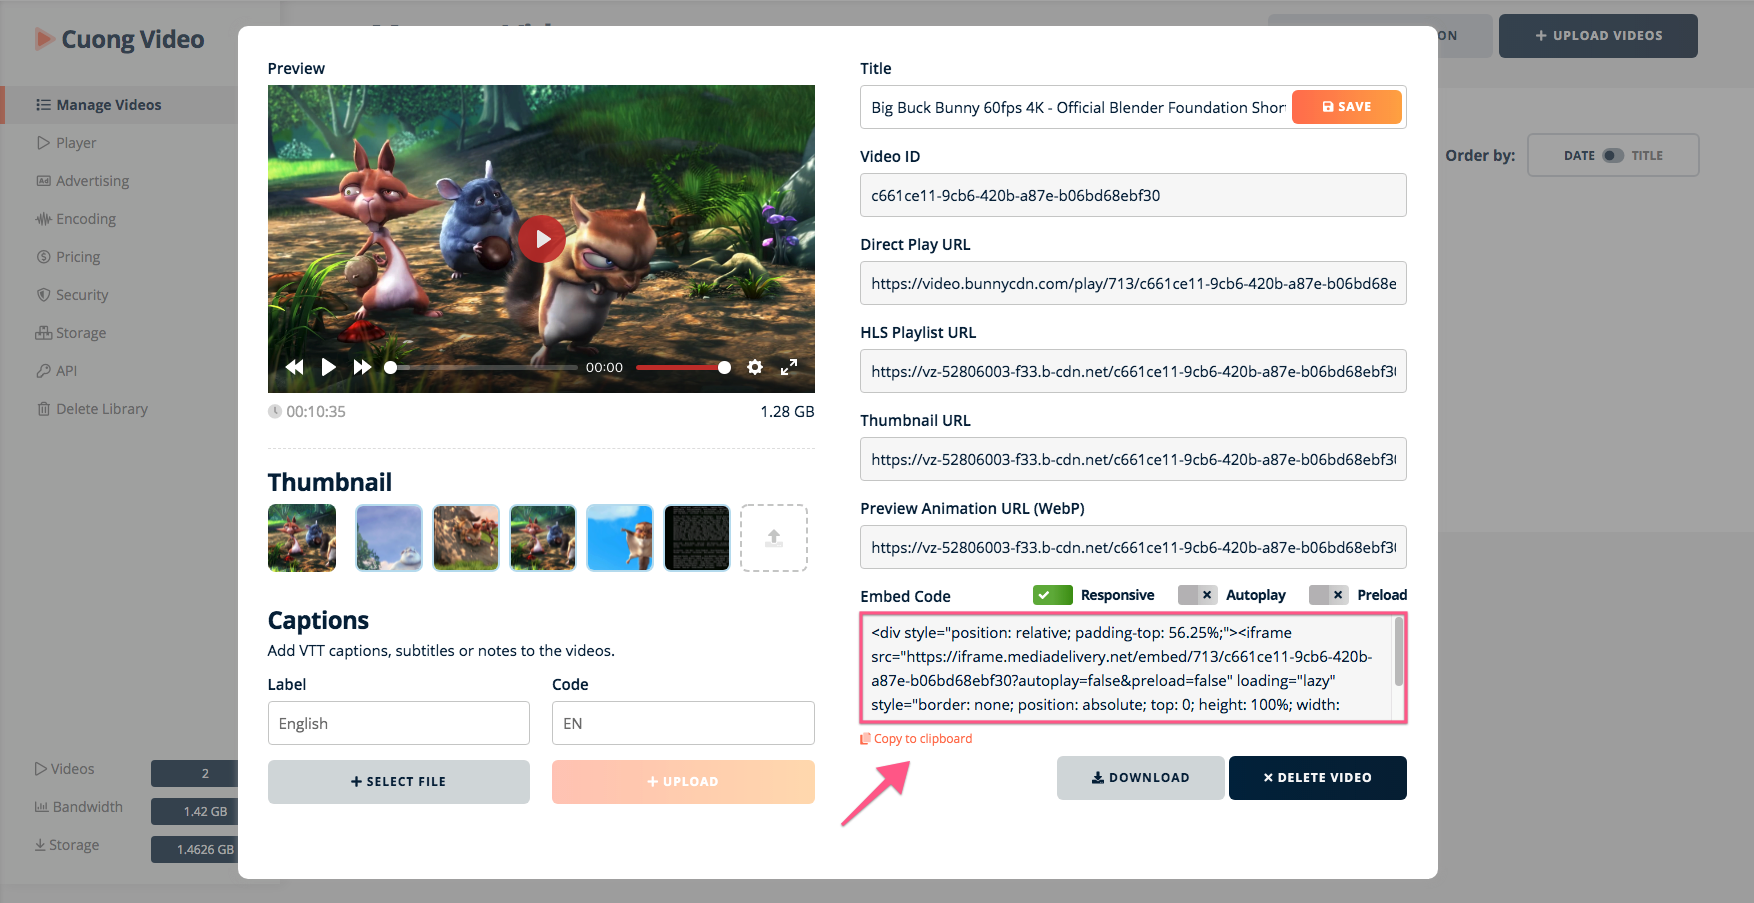Image resolution: width=1754 pixels, height=903 pixels.
Task: Click the HLS Playlist URL field
Action: pos(1133,371)
